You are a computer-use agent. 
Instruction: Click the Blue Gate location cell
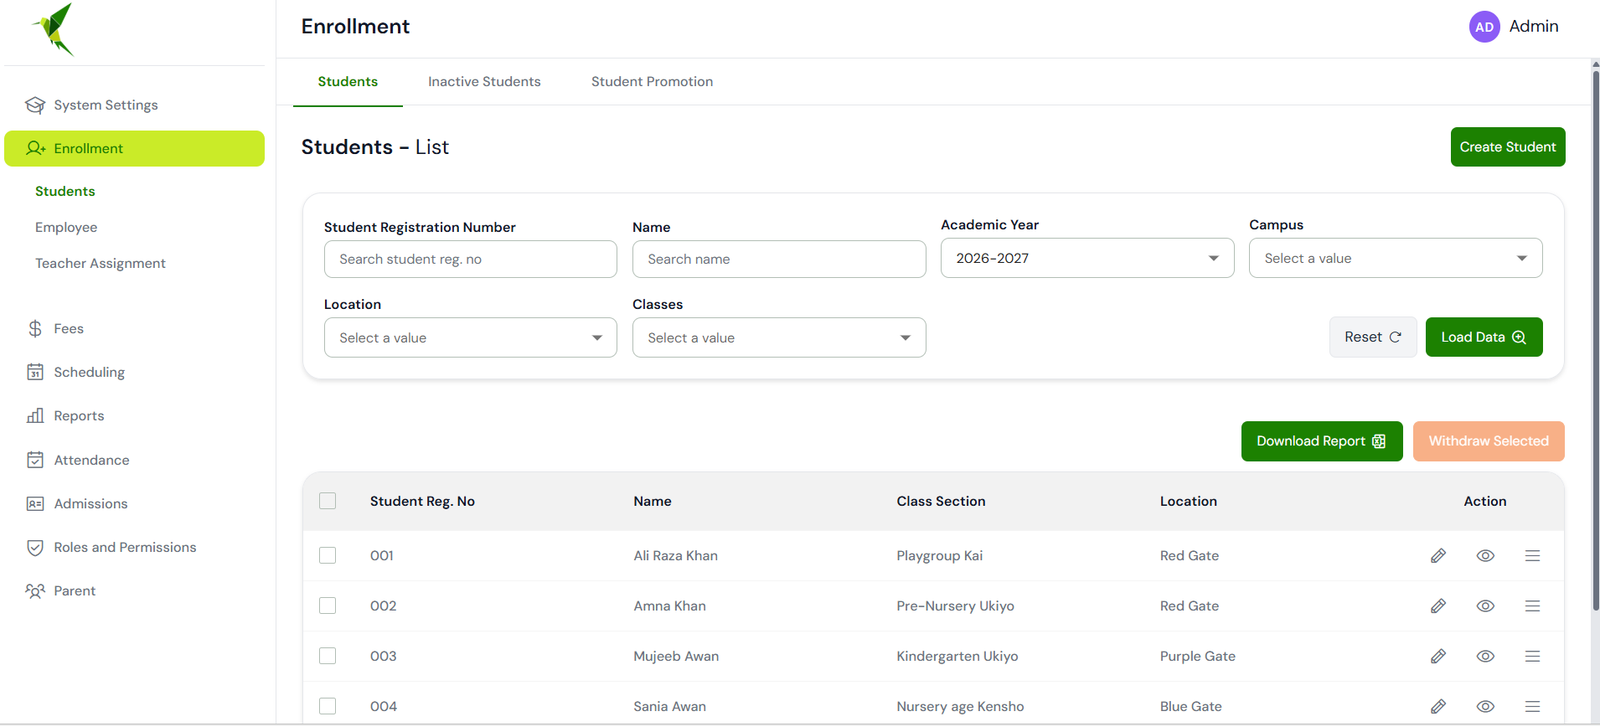1191,706
